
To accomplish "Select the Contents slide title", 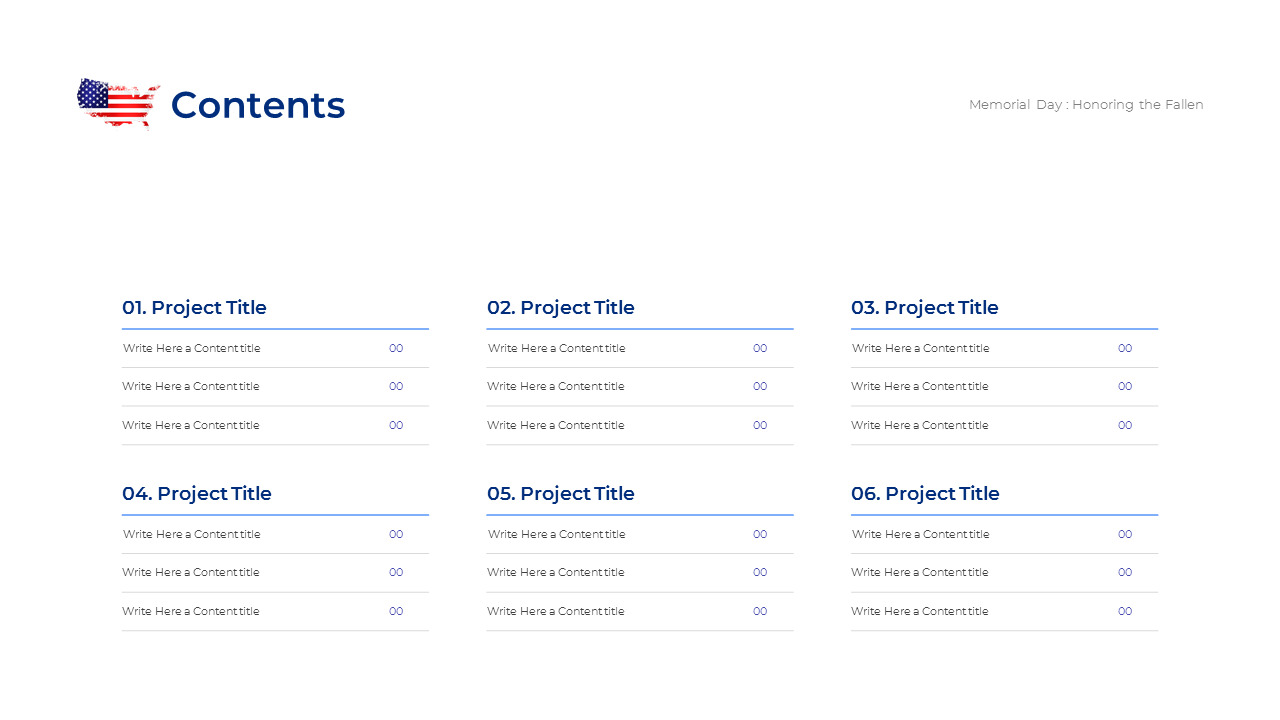I will (x=258, y=105).
